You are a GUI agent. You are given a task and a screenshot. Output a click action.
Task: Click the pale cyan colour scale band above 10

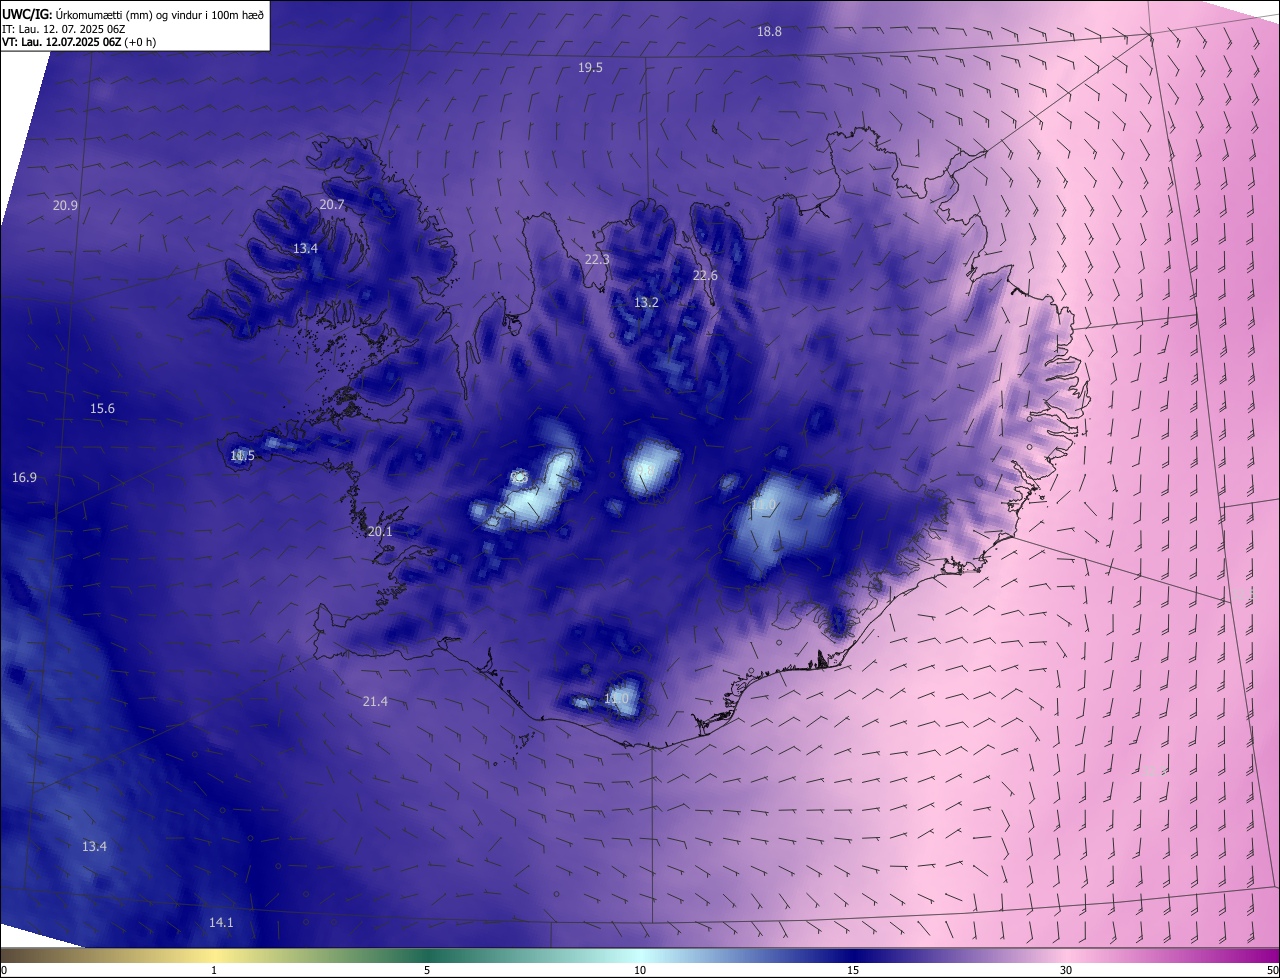[640, 955]
